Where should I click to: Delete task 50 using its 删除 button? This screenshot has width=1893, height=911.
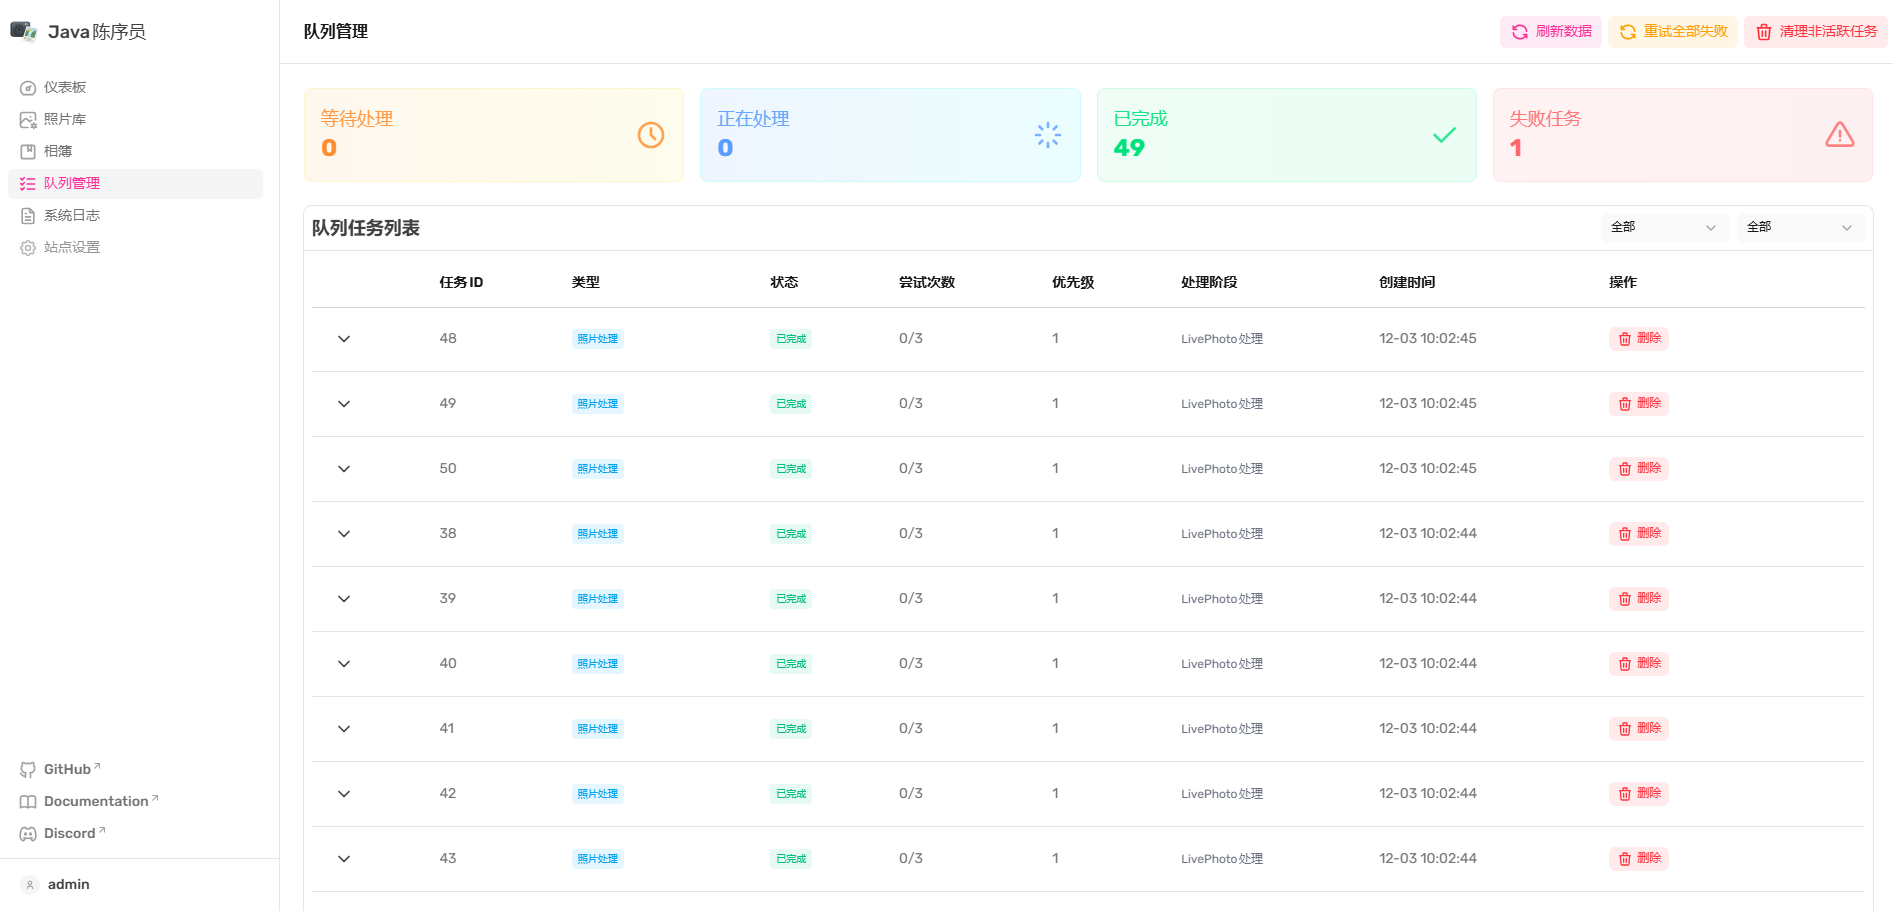click(1638, 469)
